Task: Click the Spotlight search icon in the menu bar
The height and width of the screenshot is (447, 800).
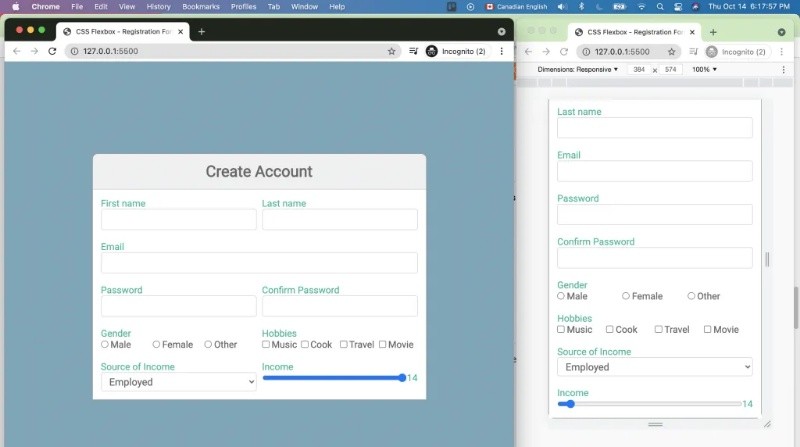Action: click(x=660, y=7)
